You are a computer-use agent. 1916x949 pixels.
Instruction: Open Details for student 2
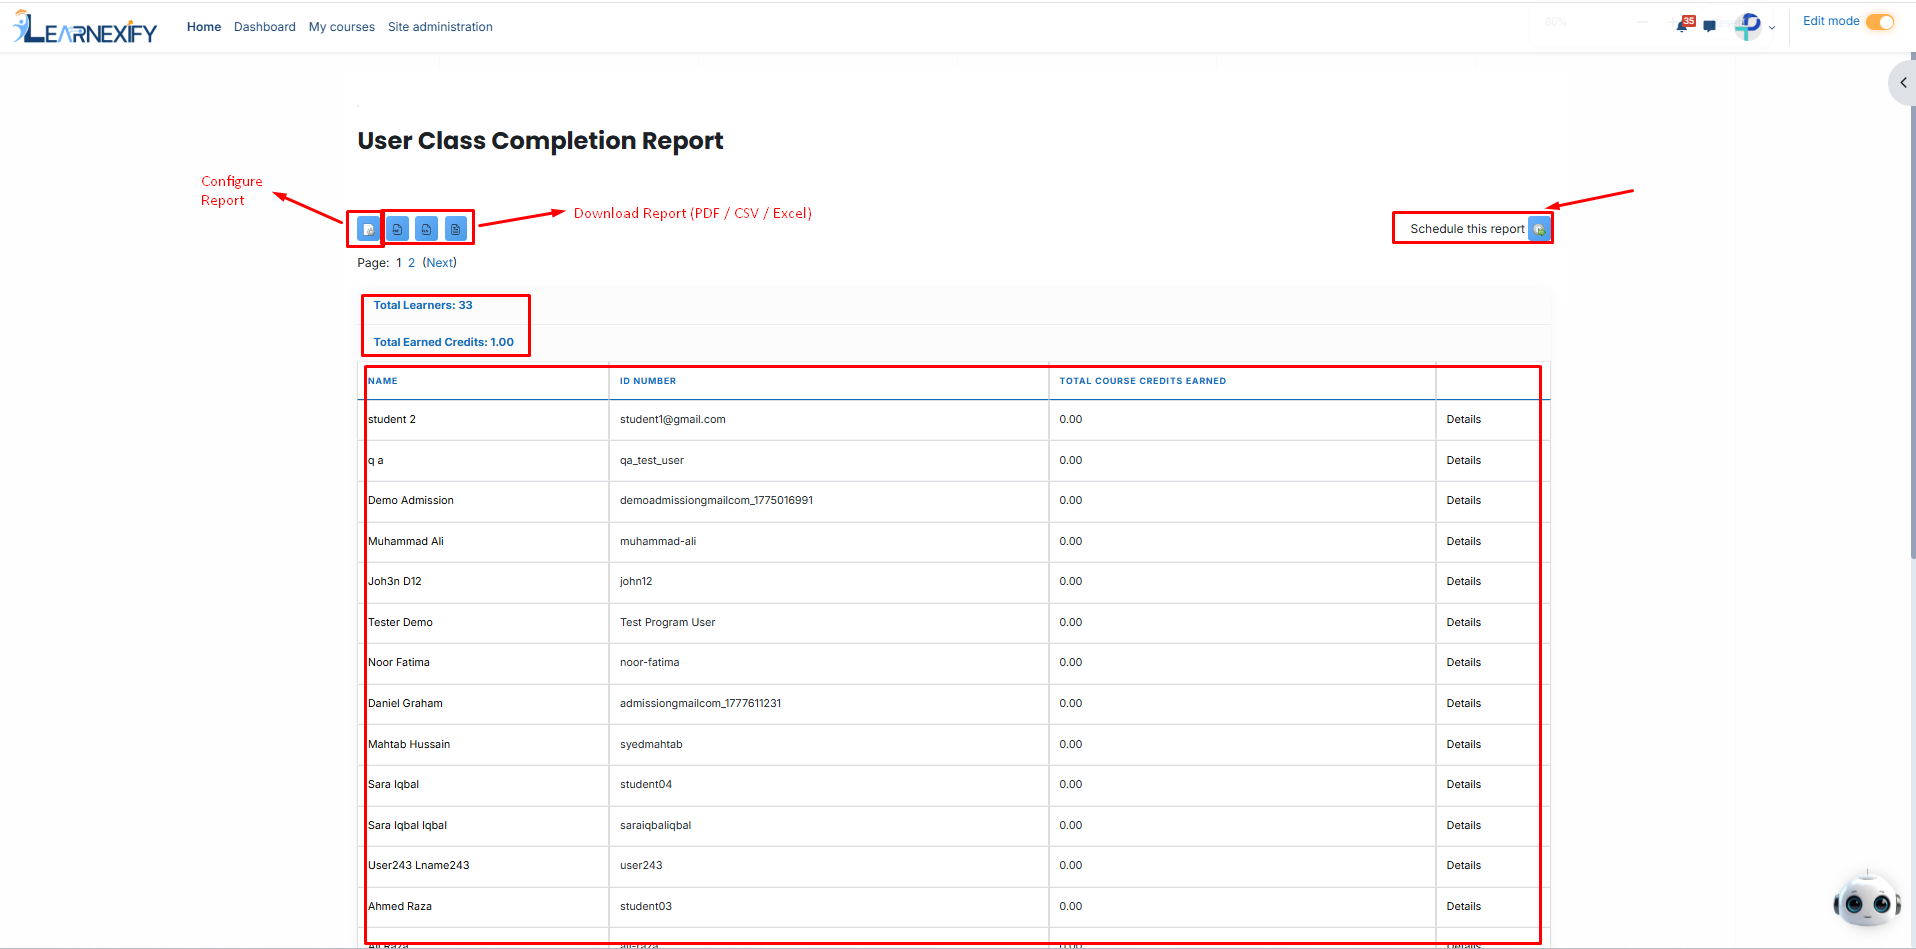(x=1464, y=420)
